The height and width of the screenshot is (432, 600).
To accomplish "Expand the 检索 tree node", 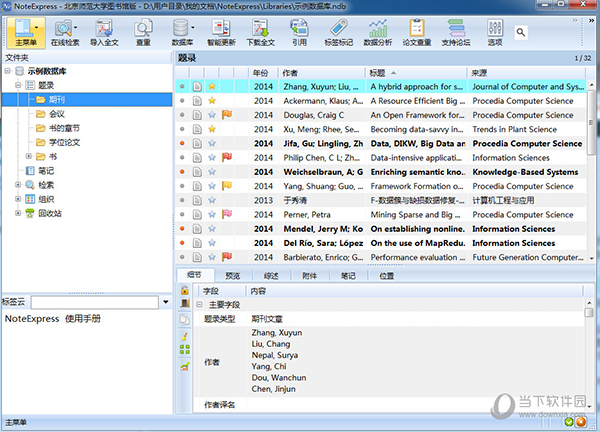I will (18, 184).
